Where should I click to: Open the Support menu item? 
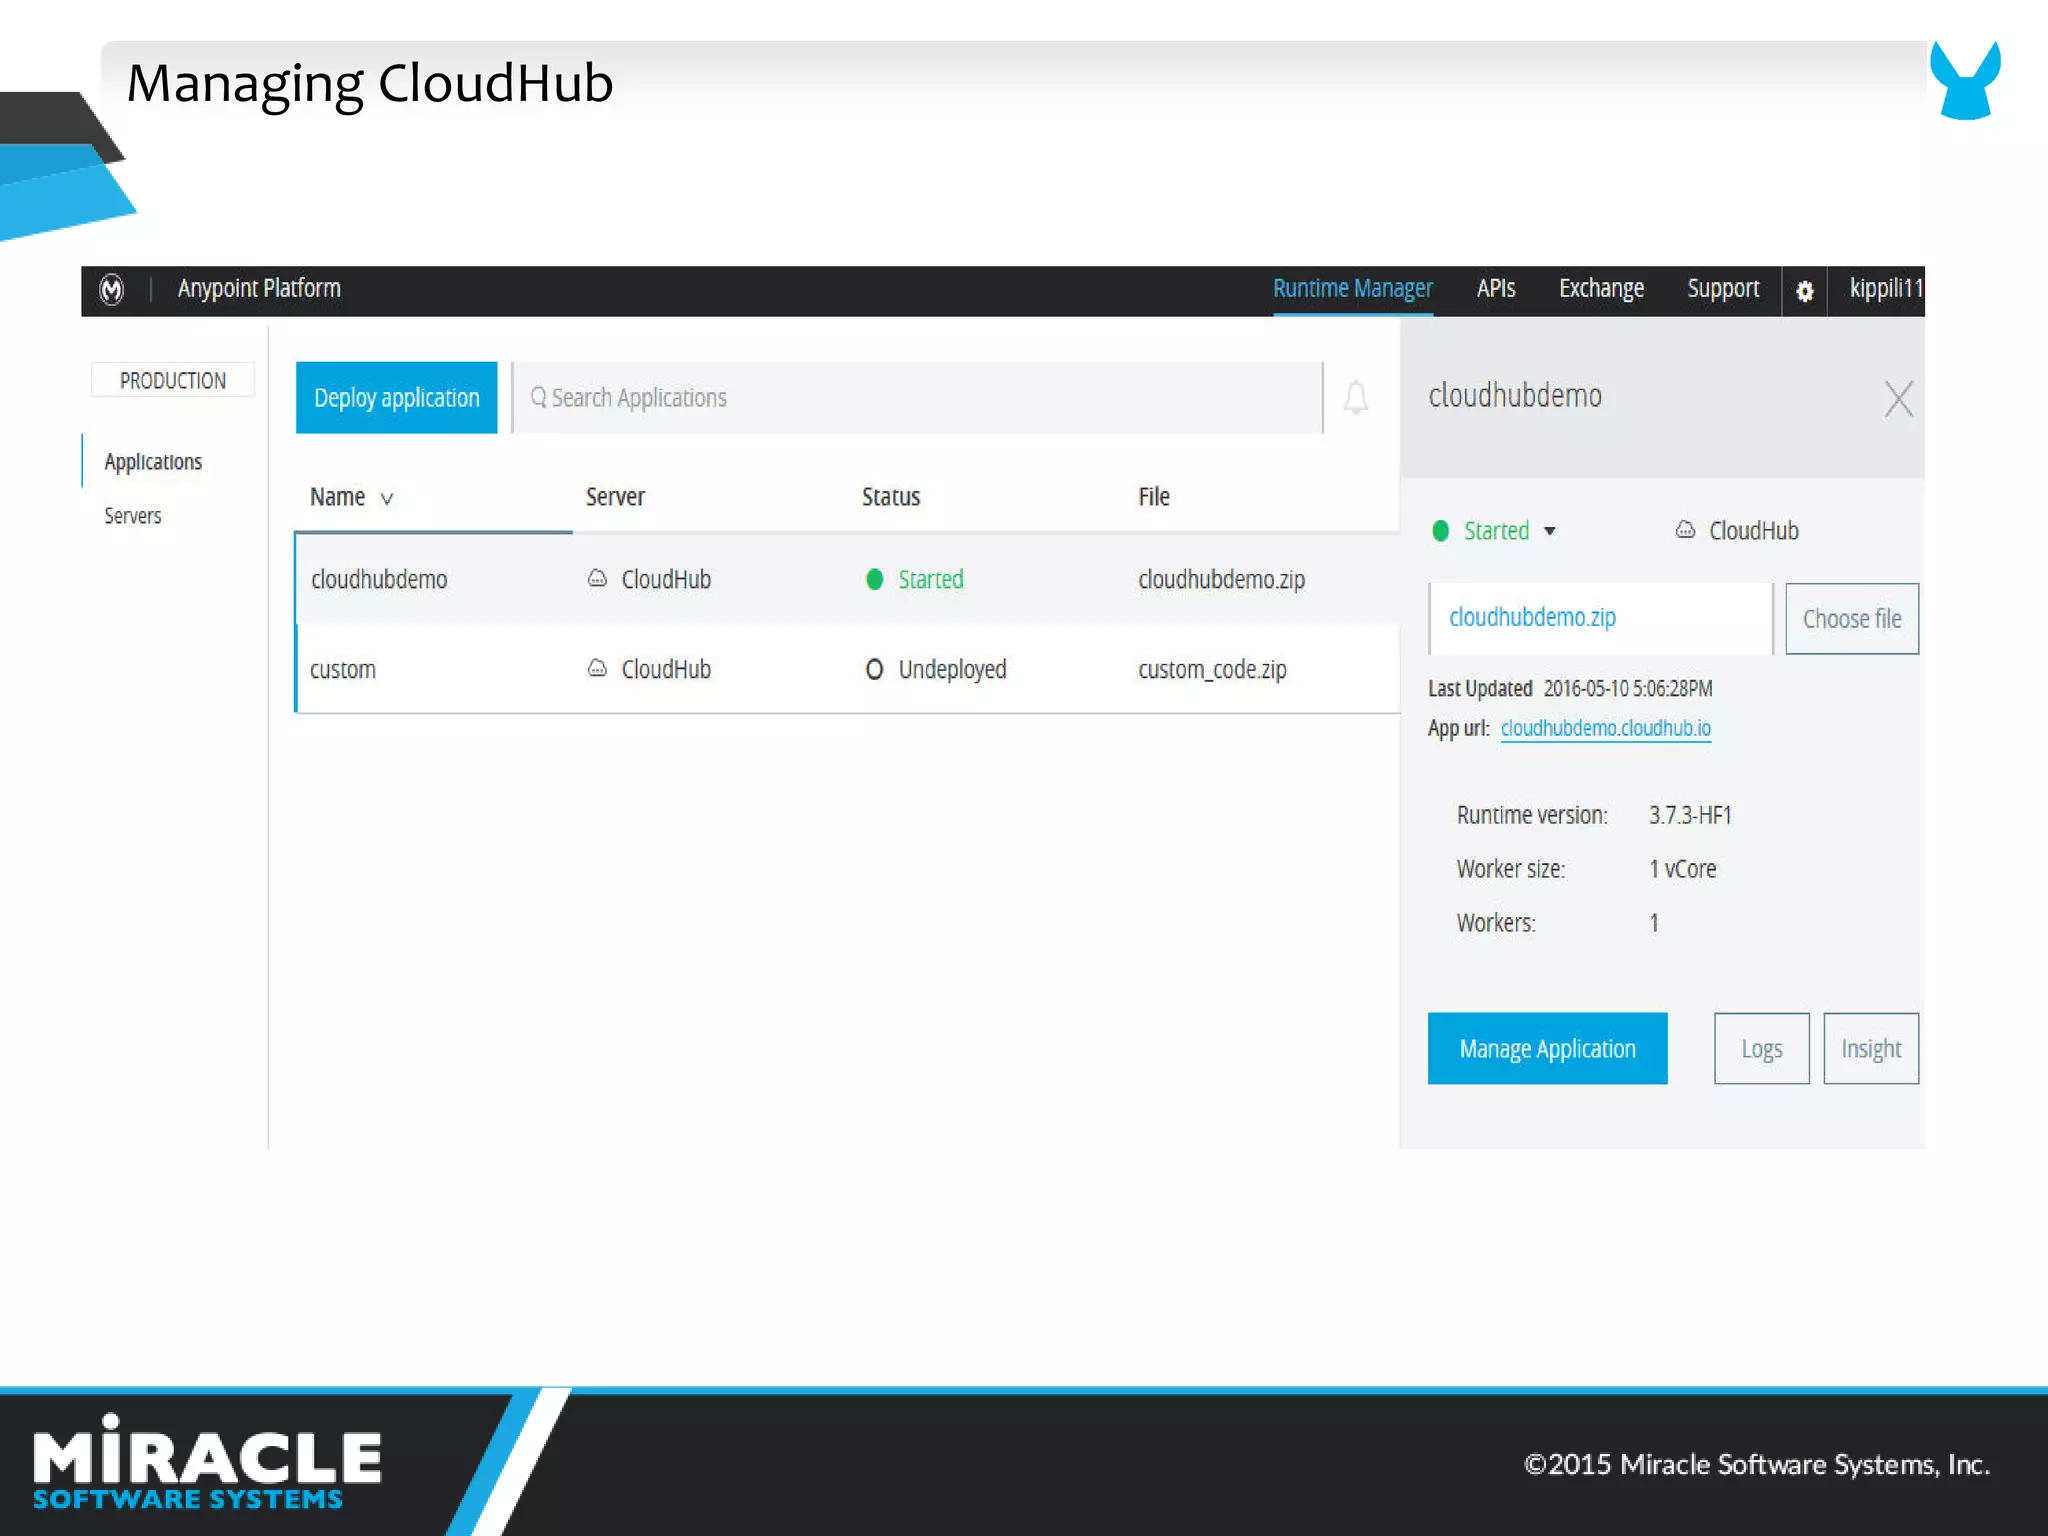pos(1722,288)
